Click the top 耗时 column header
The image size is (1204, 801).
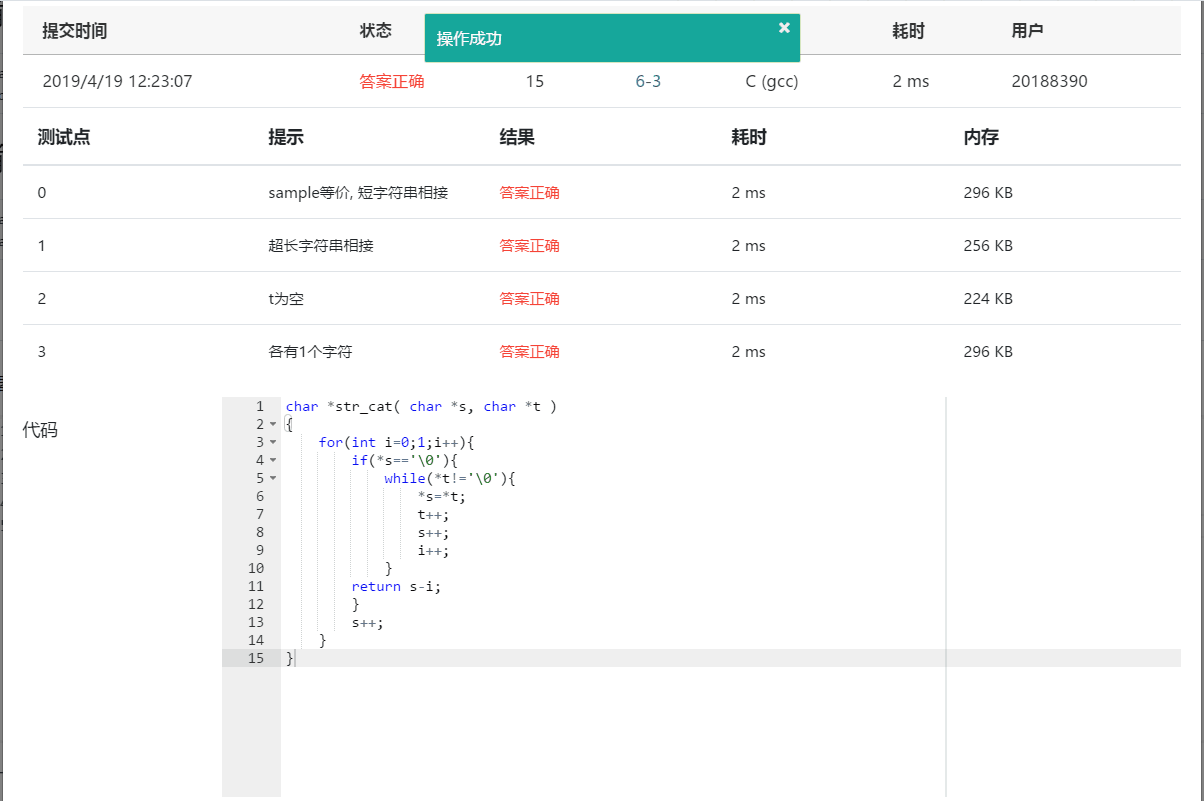(x=908, y=31)
